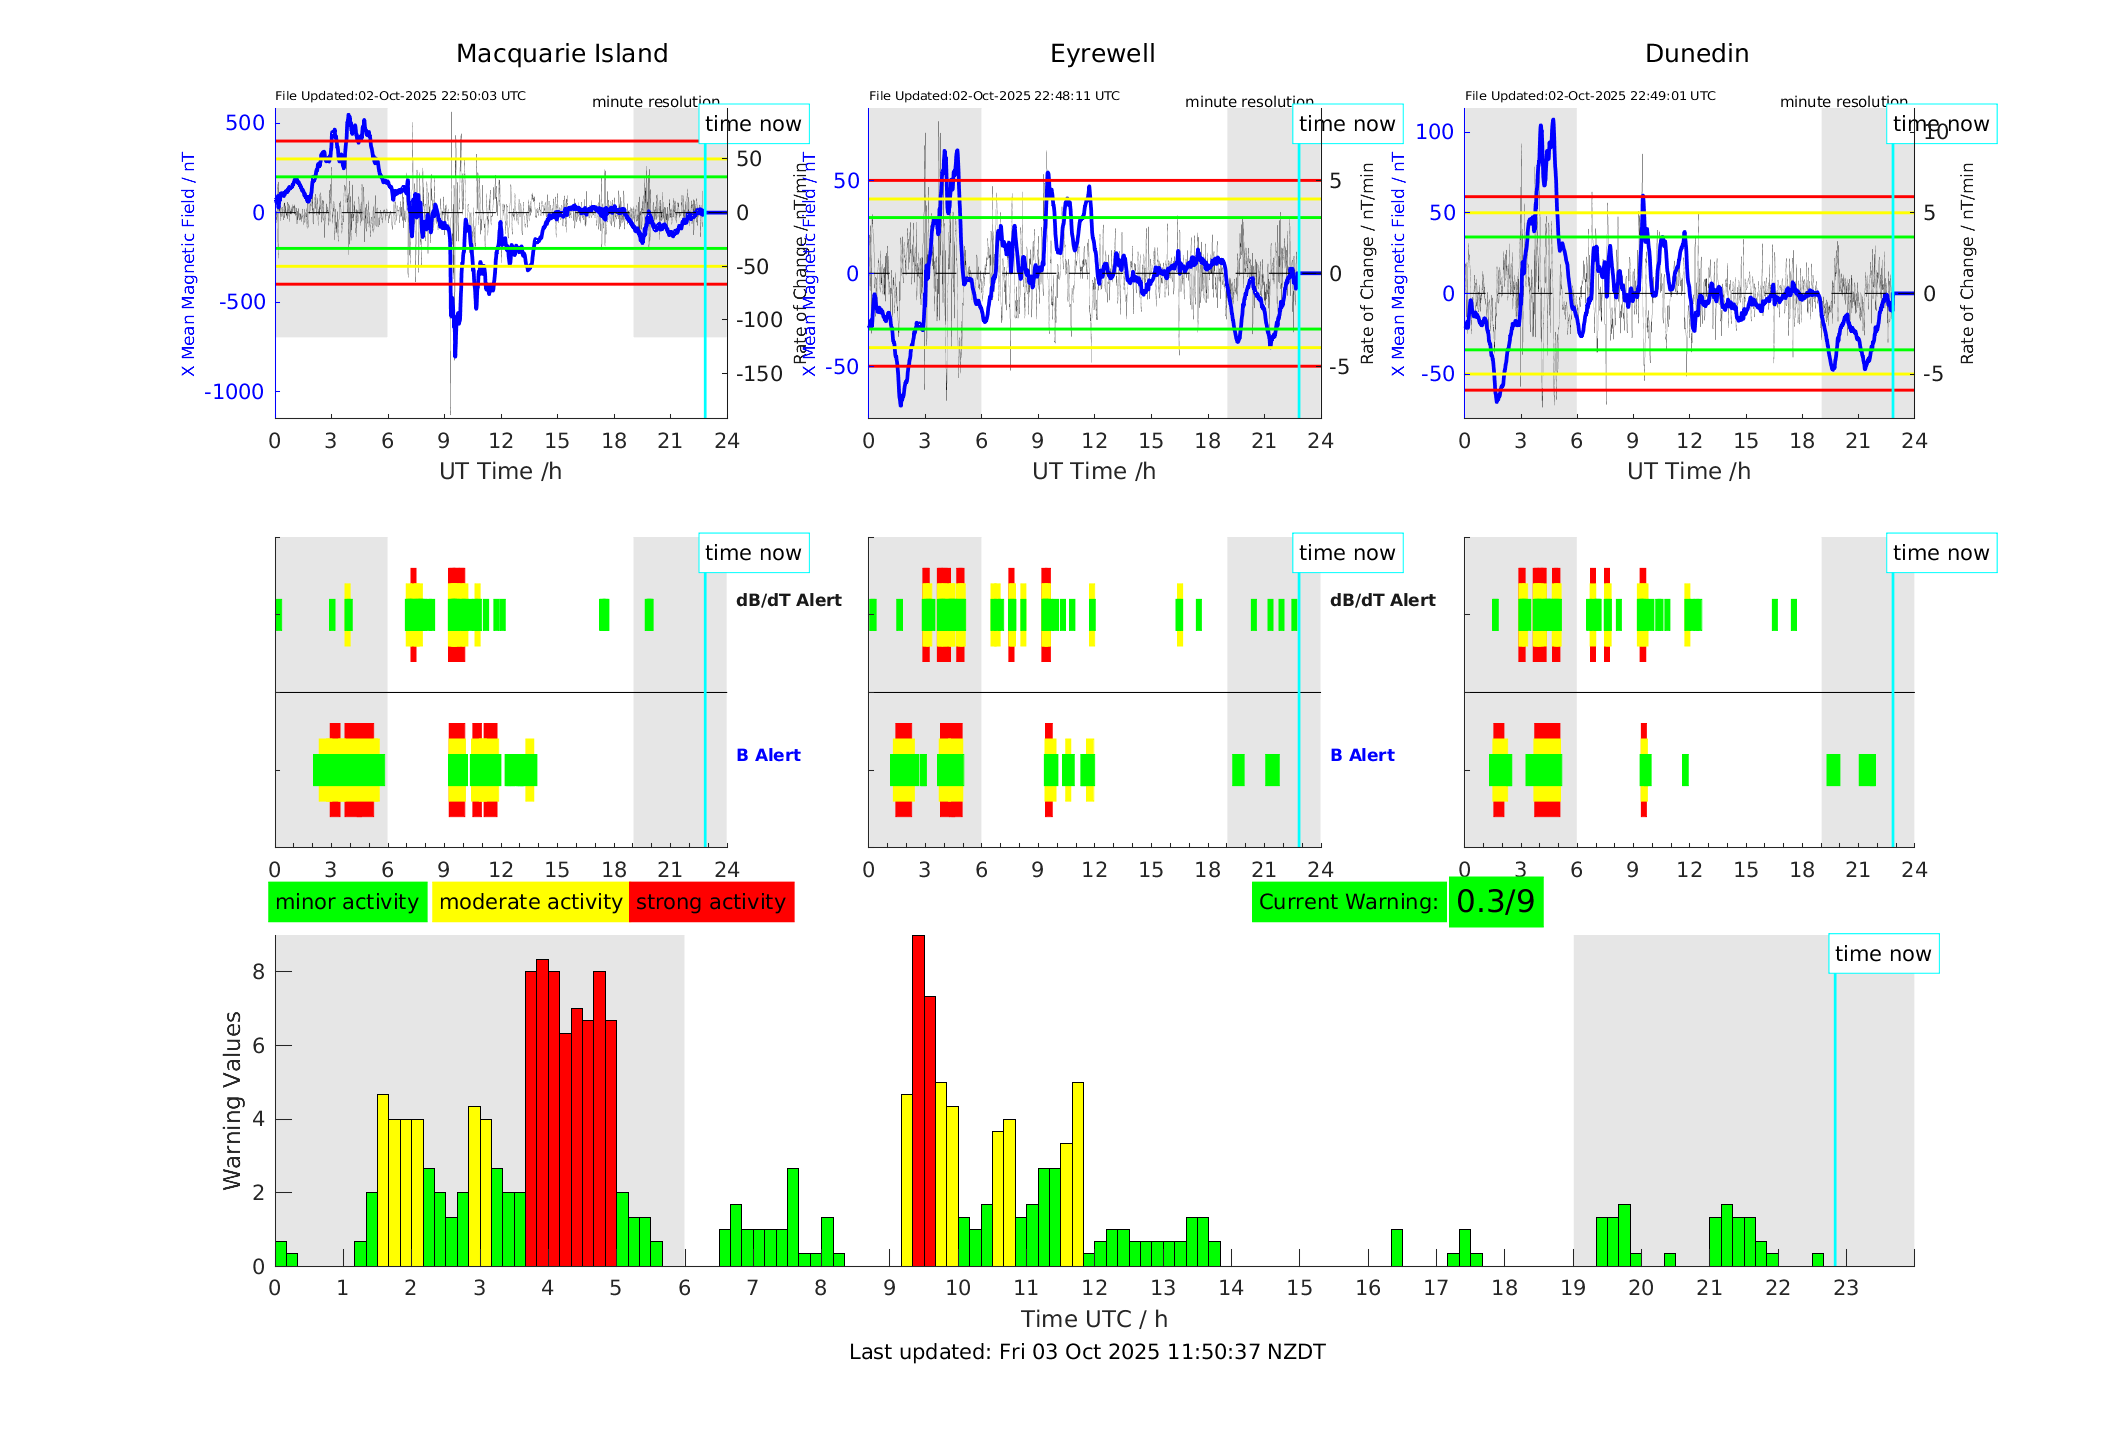Click the 'Last updated' timestamp text
Image resolution: width=2117 pixels, height=1437 pixels.
(x=1087, y=1352)
